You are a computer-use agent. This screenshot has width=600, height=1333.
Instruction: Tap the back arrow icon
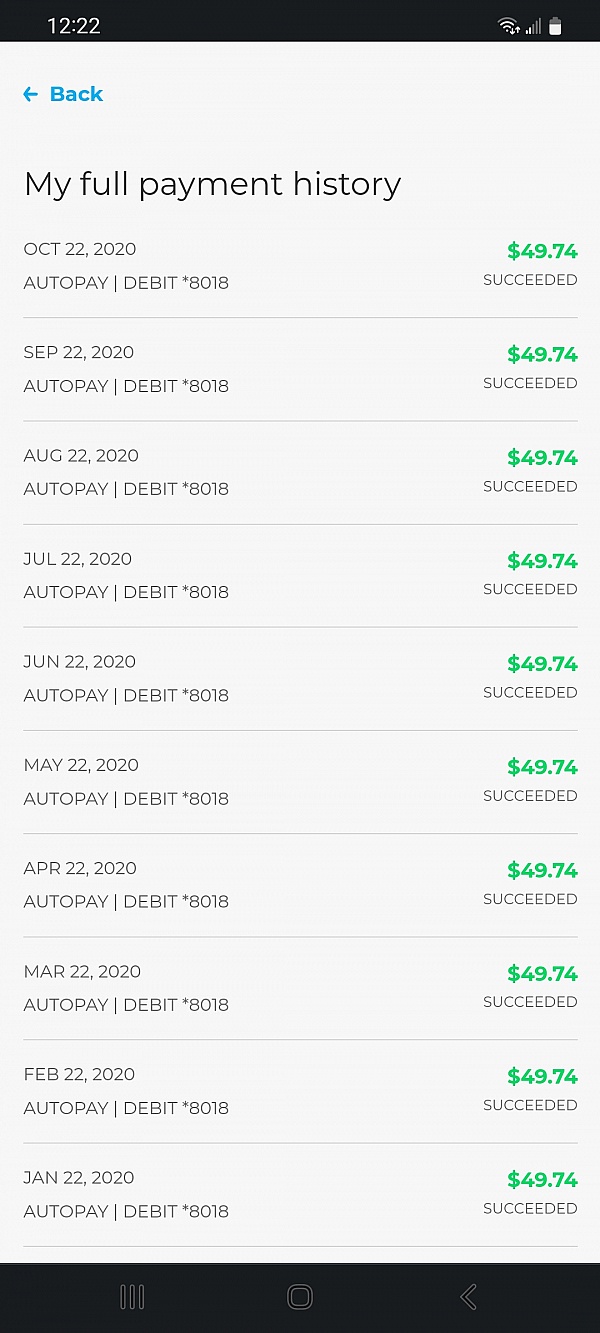(30, 94)
